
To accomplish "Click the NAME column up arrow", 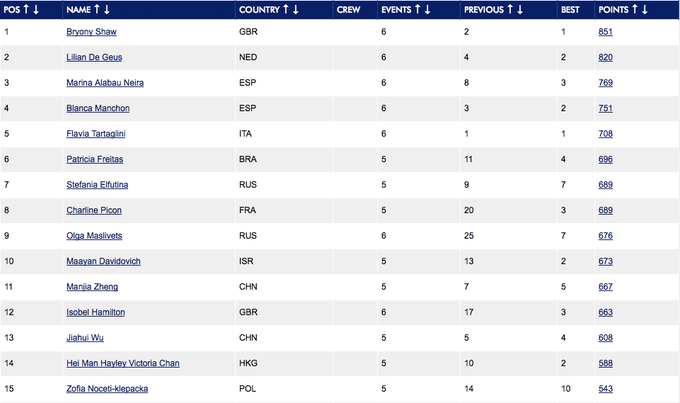I will 96,10.
